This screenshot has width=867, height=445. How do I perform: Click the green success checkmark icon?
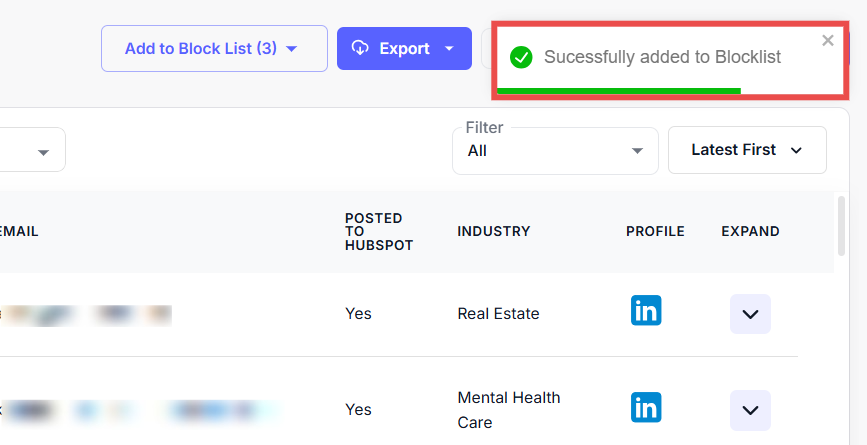point(521,57)
